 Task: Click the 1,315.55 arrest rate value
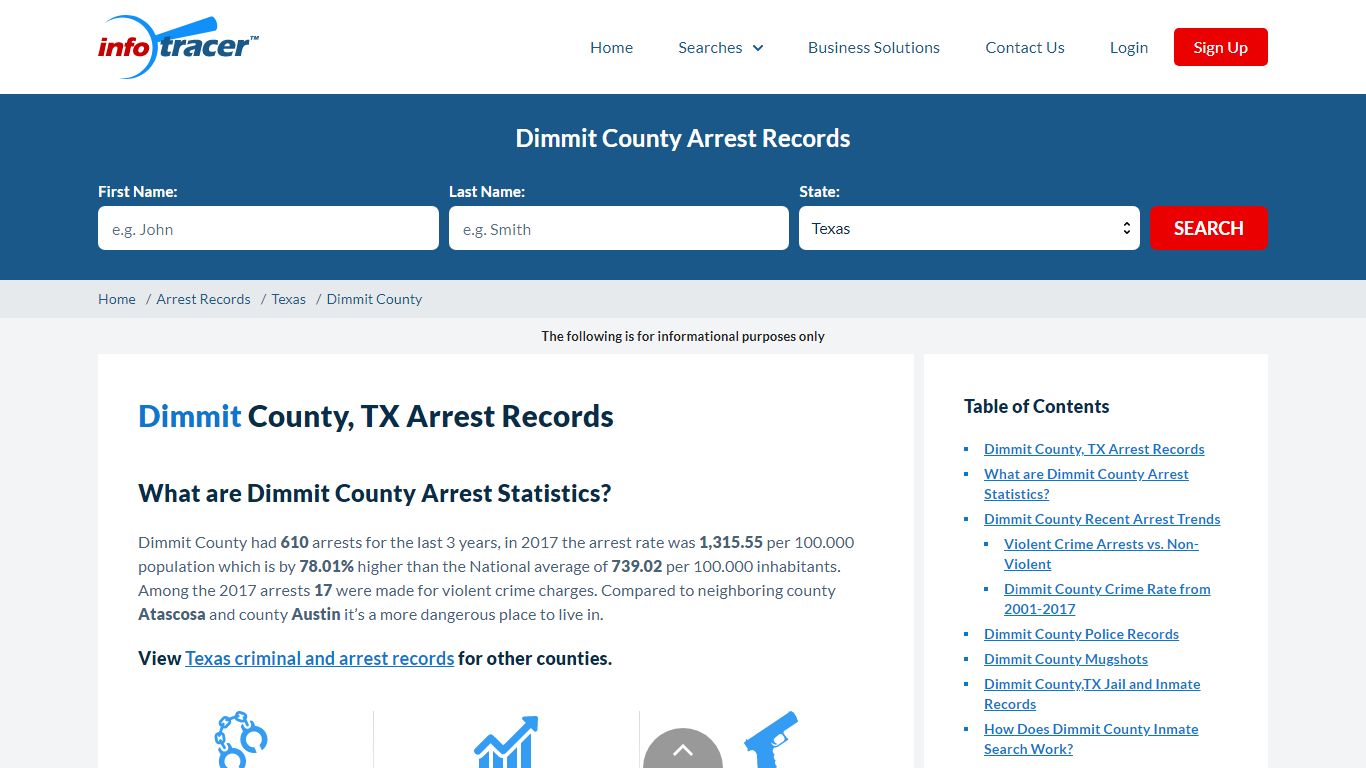(x=731, y=542)
